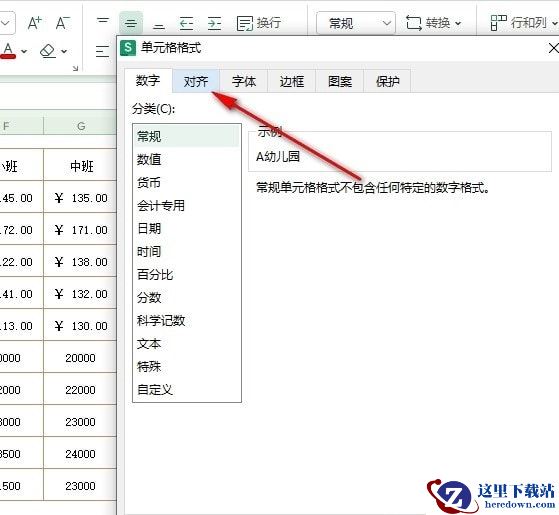Screen dimensions: 559x515
Task: Open the 常规 number format dropdown
Action: tap(355, 24)
